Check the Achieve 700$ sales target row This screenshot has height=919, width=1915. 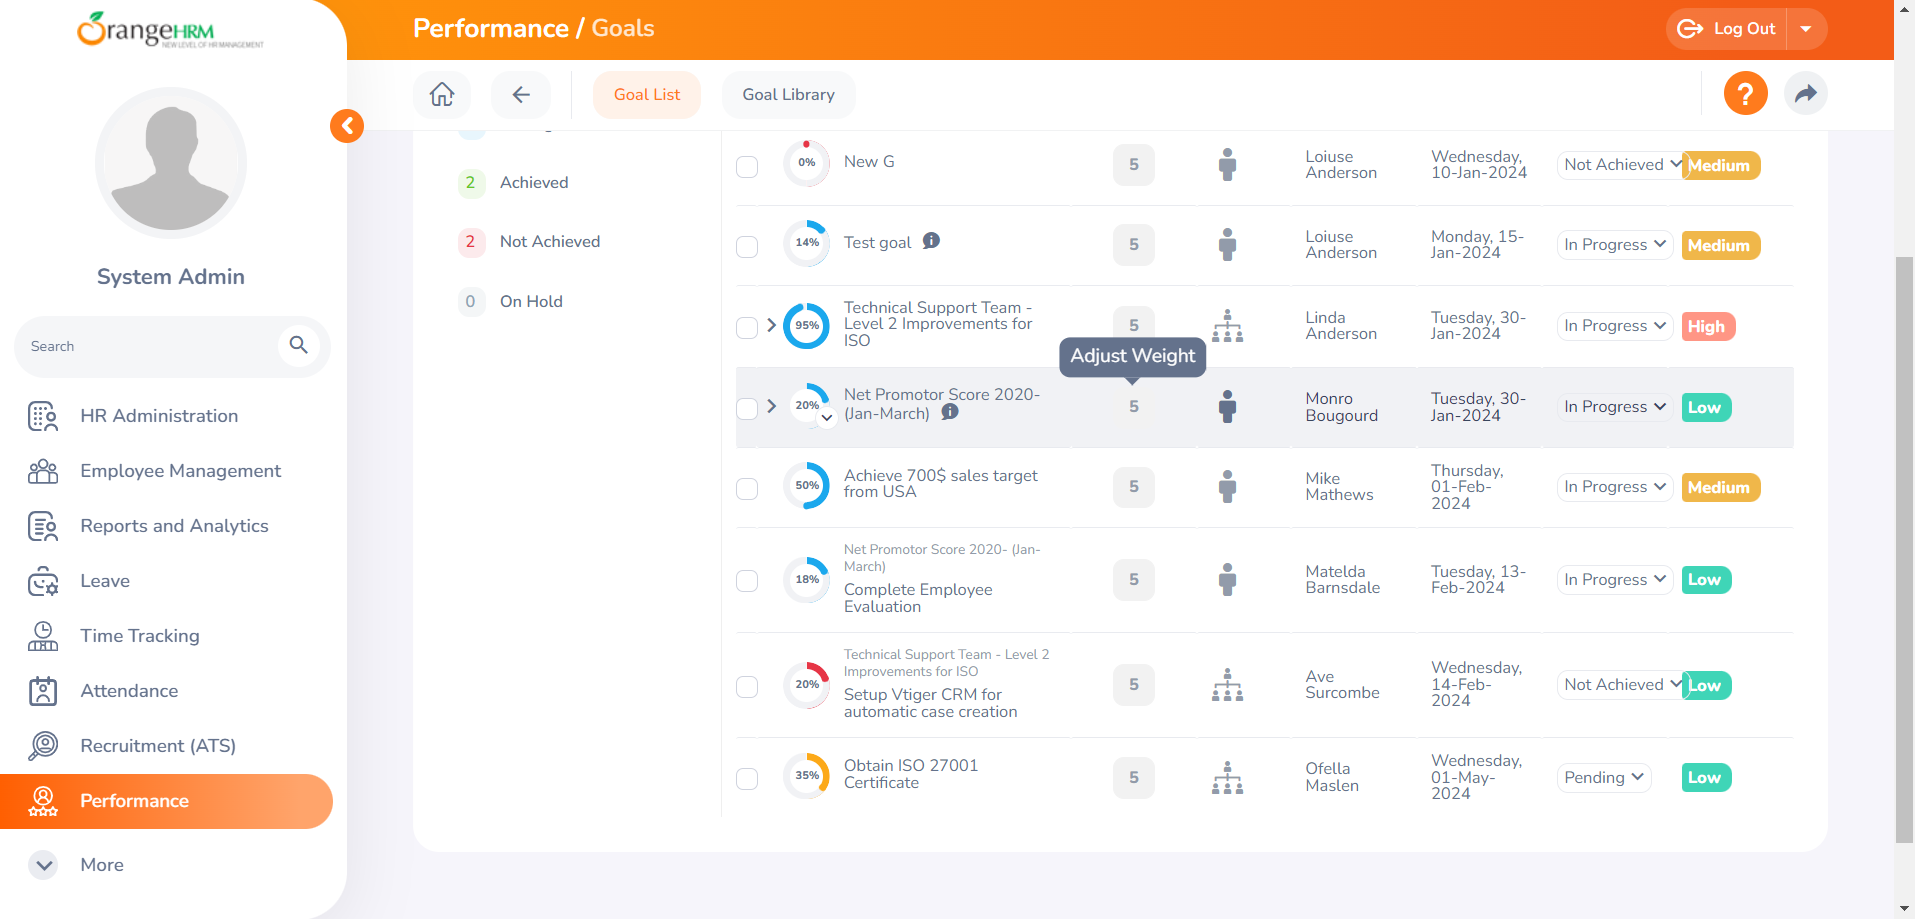[x=747, y=488]
